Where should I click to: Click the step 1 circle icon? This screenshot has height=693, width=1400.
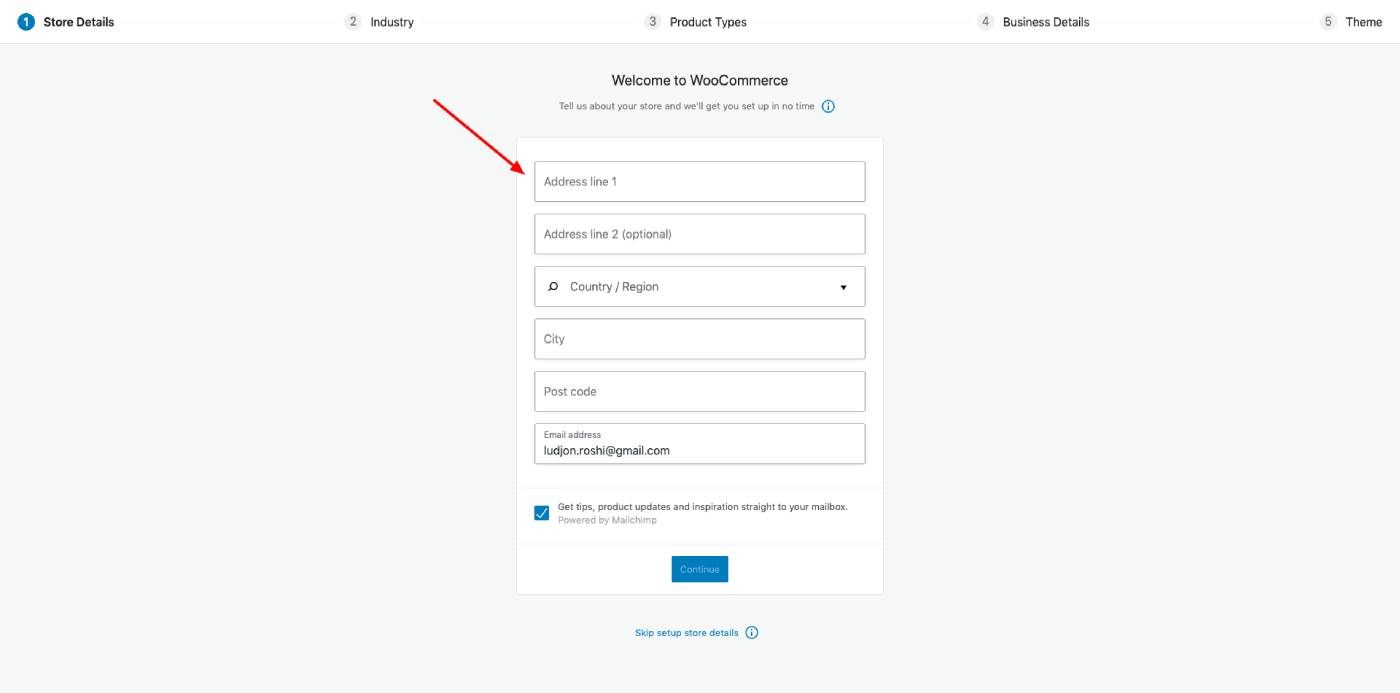(26, 22)
